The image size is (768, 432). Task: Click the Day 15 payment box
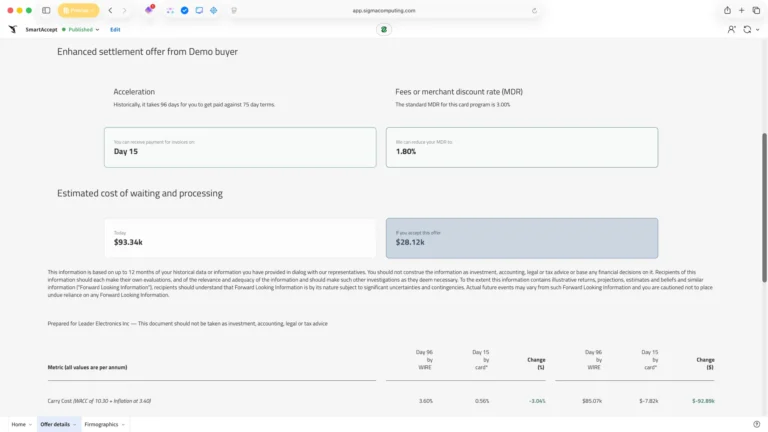[x=240, y=147]
